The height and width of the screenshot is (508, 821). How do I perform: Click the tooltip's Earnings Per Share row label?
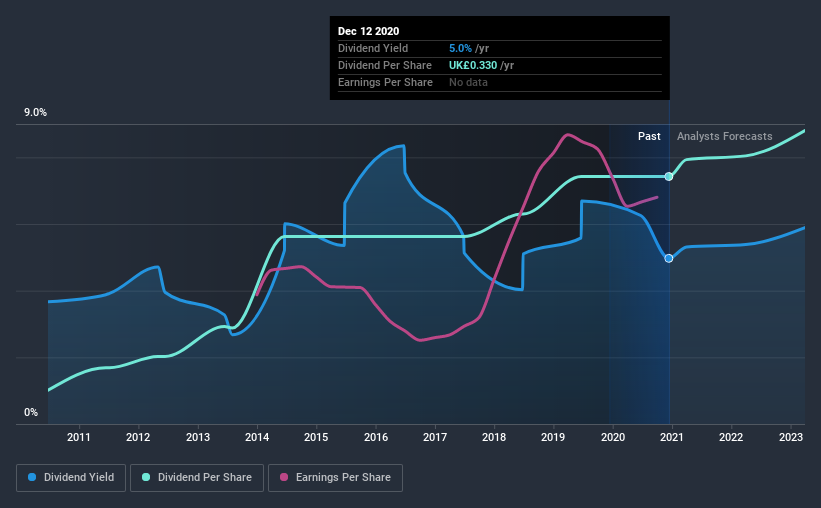385,82
